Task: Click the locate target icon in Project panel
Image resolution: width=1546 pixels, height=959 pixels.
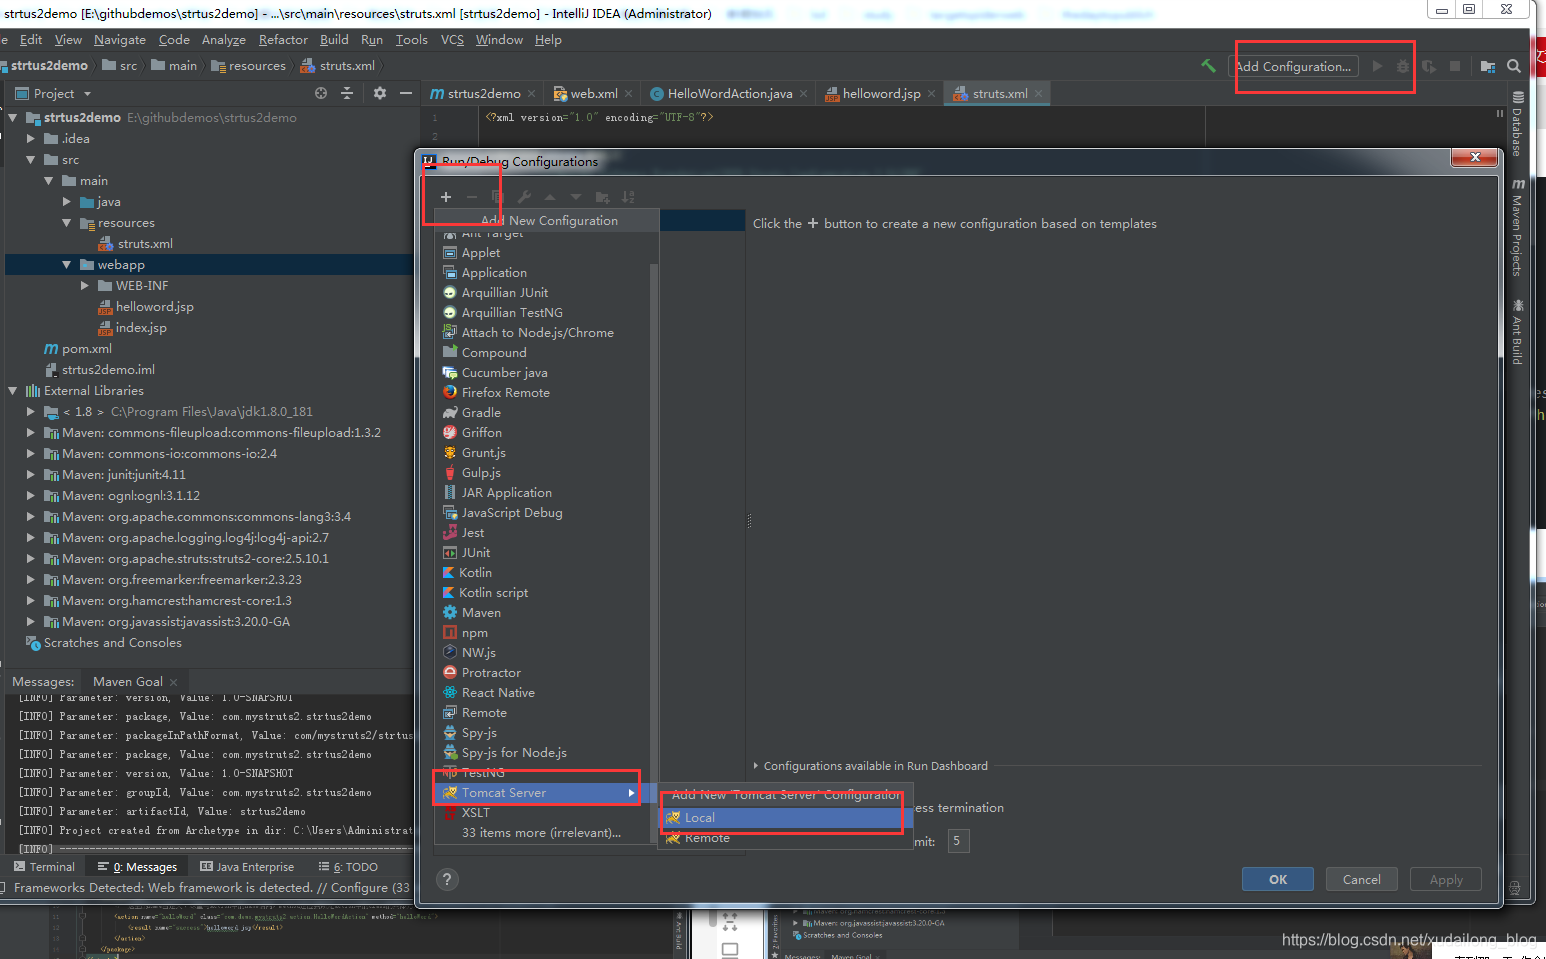Action: point(321,93)
